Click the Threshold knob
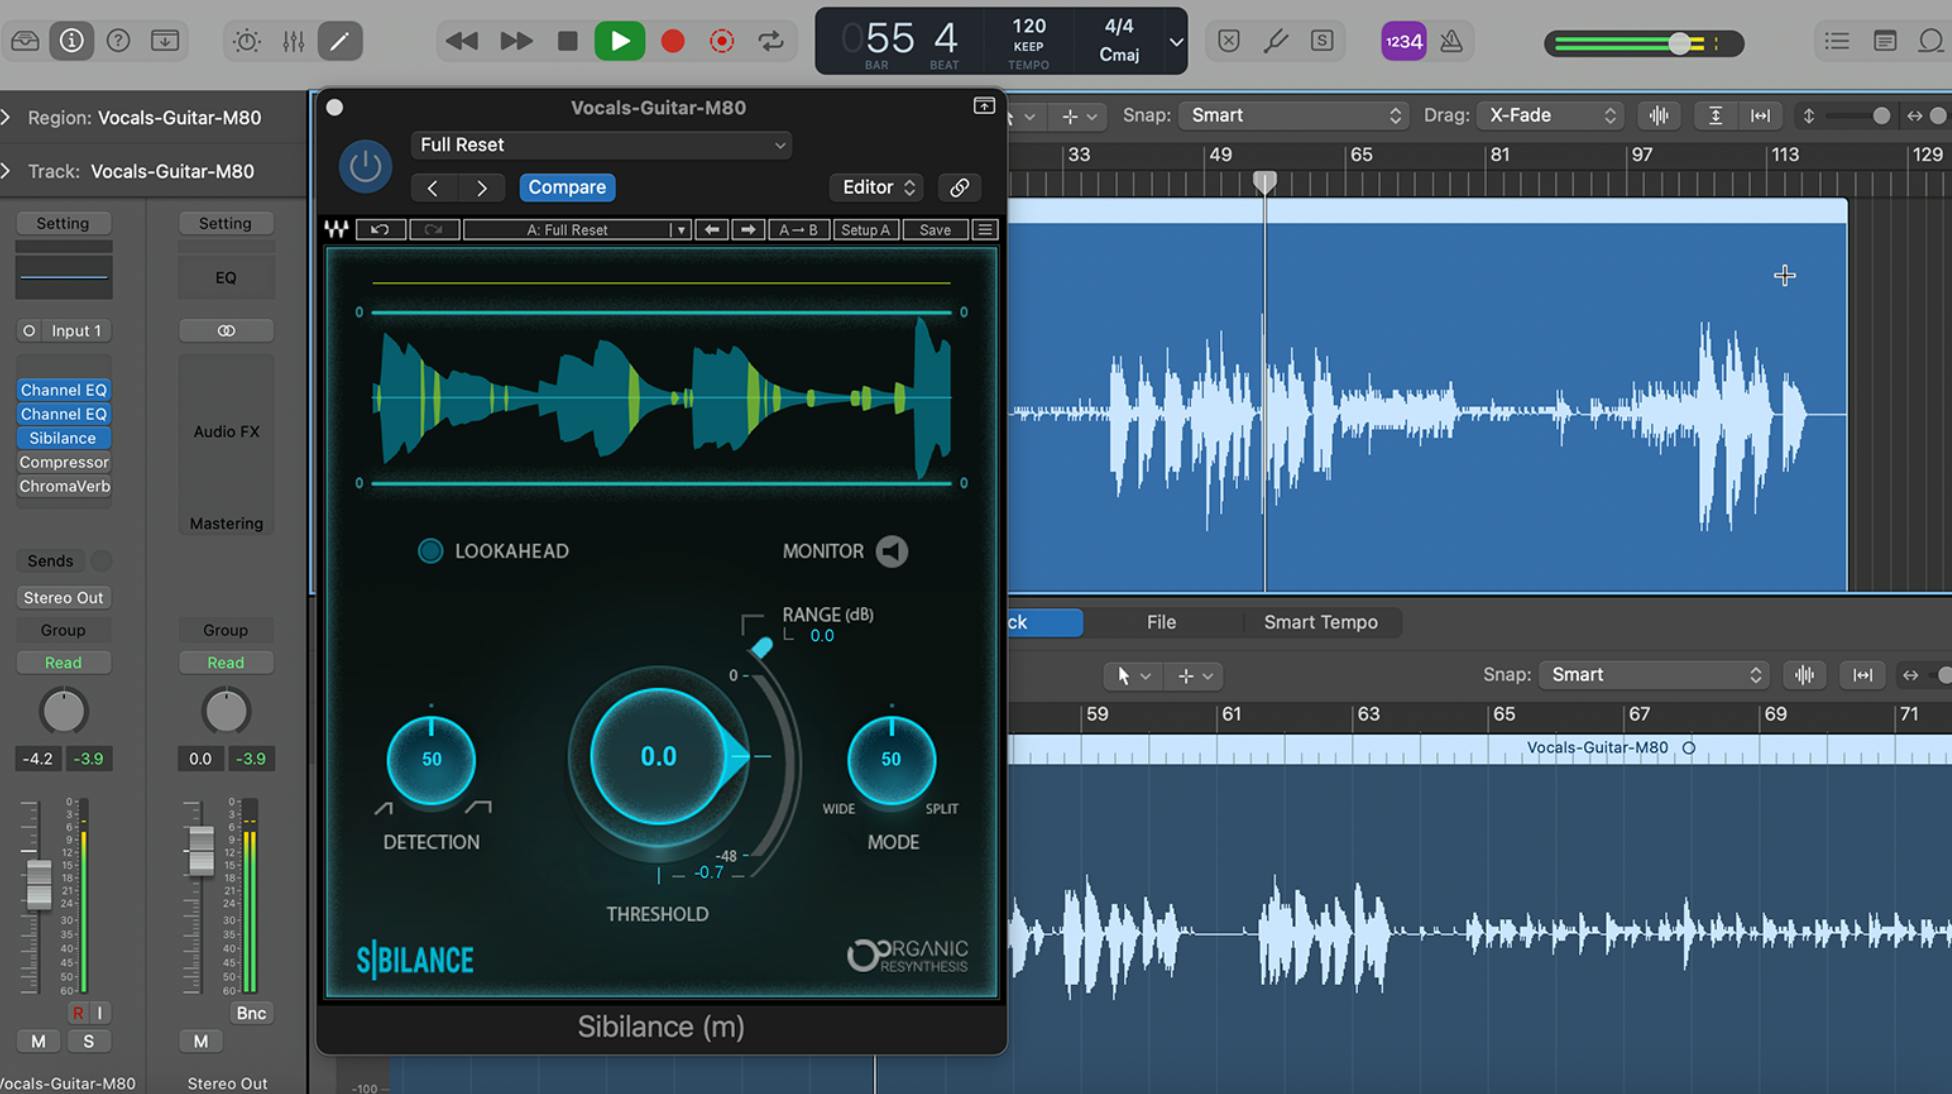1952x1094 pixels. 659,757
